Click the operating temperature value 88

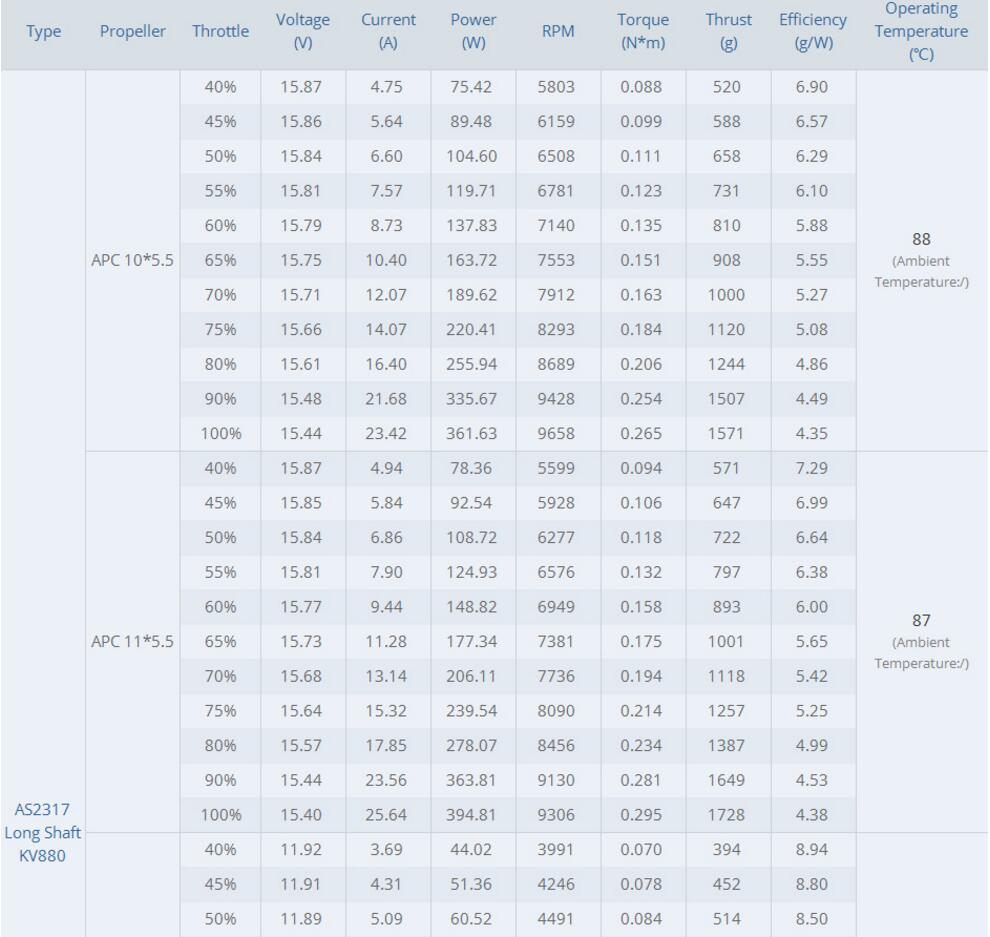pos(921,240)
